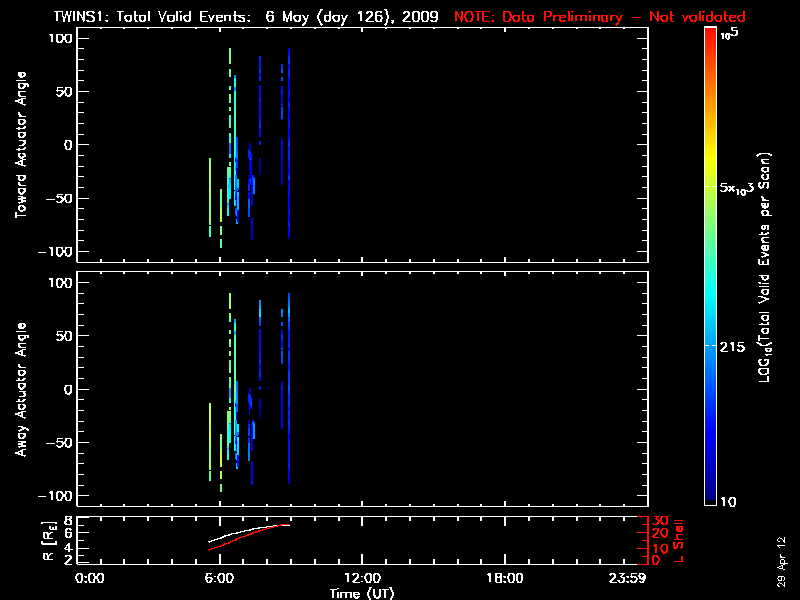Click the "10^5" color bar maximum label
This screenshot has height=600, width=800.
(730, 34)
